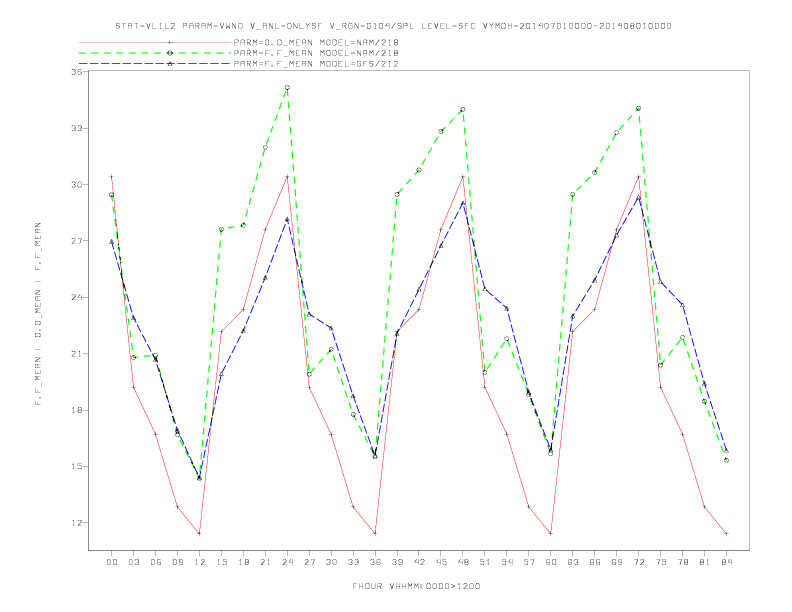Screen dimensions: 792x612
Task: Click x-axis forecast hour label 54
Action: tap(507, 562)
